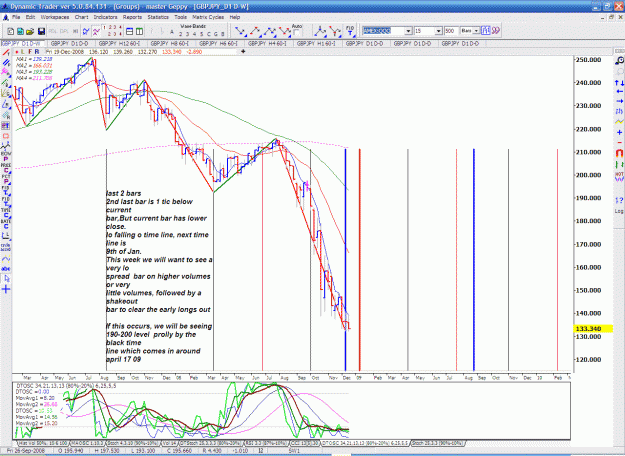Click the horizontal split window icon
This screenshot has height=456, width=625.
tap(130, 31)
